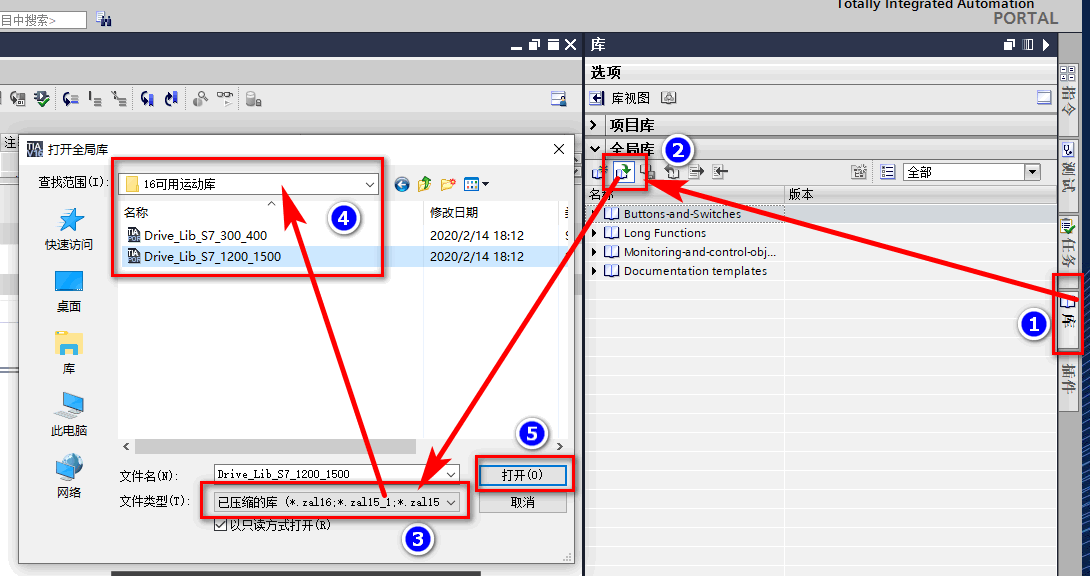Select 桌面 desktop in places bar
Image resolution: width=1090 pixels, height=576 pixels.
(x=69, y=292)
